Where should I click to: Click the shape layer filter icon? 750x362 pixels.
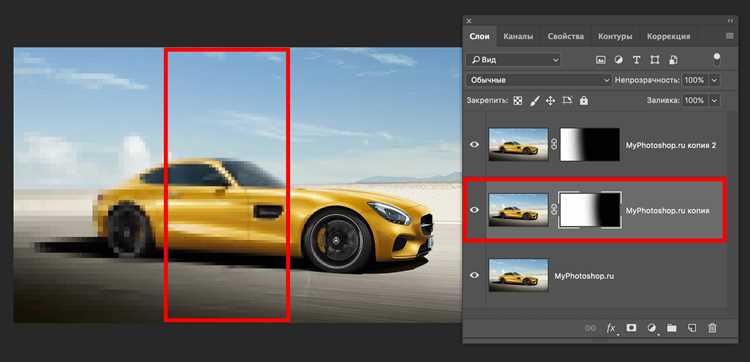click(x=655, y=60)
